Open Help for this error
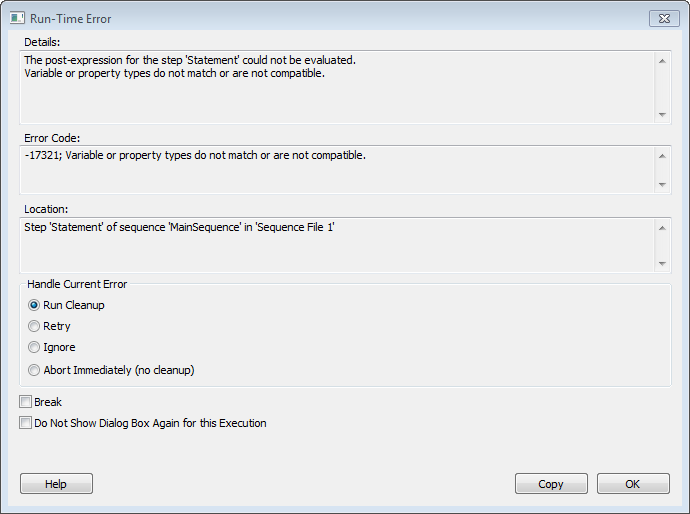Screen dimensions: 690x514 (56, 484)
